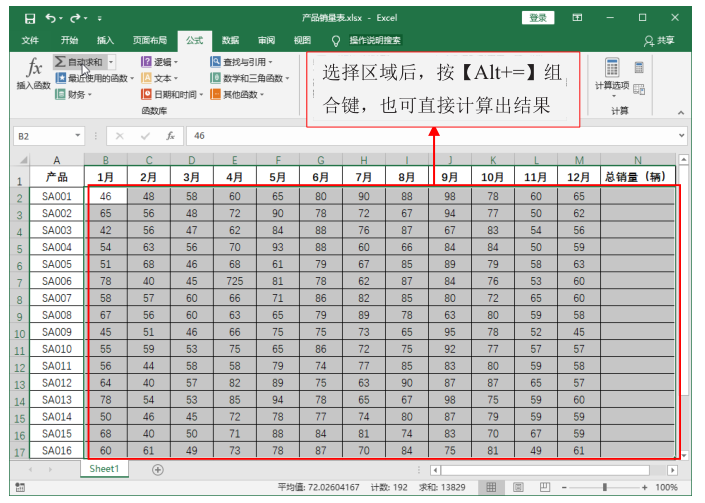Switch to Page Layout view icon
Screen dimensions: 705x503
pyautogui.click(x=518, y=487)
